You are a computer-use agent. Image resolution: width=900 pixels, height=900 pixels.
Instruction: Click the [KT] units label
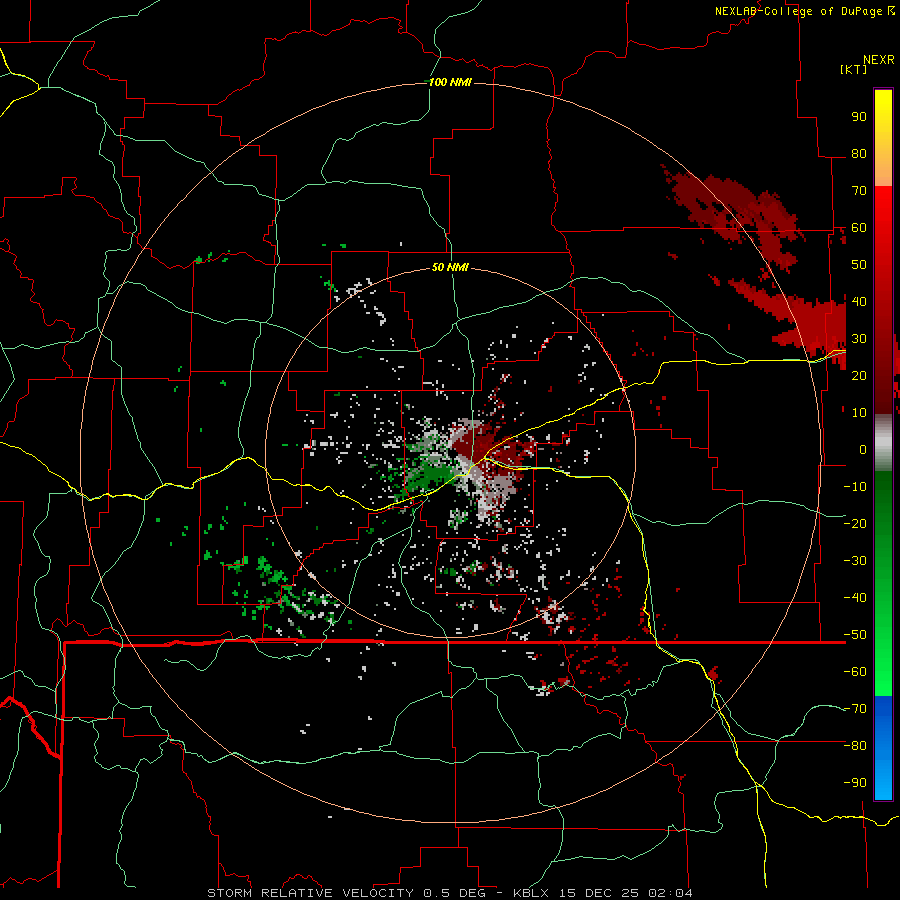[853, 69]
